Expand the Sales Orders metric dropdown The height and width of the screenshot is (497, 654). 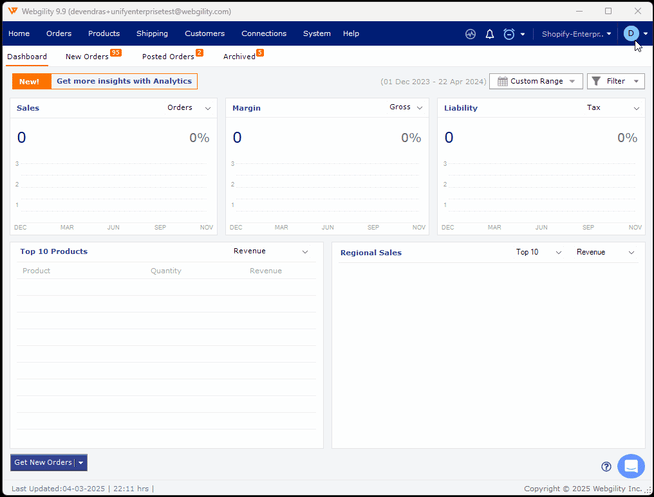(189, 108)
